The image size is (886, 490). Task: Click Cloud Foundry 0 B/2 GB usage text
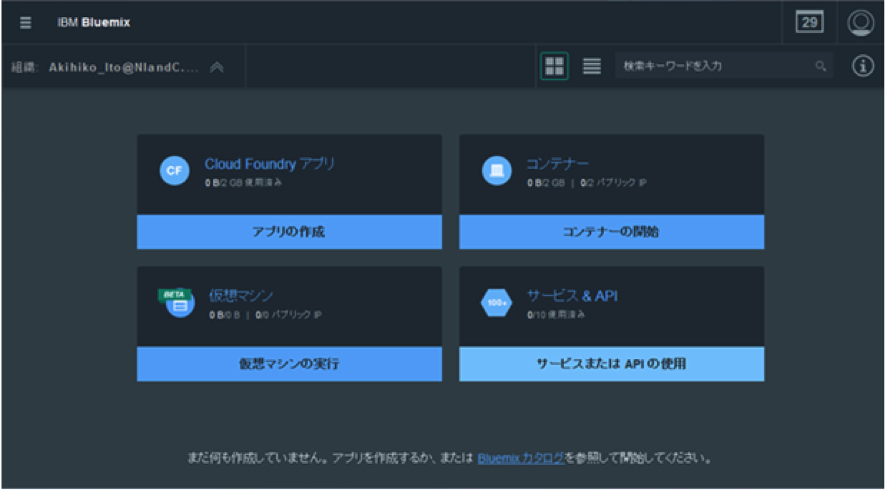[244, 183]
